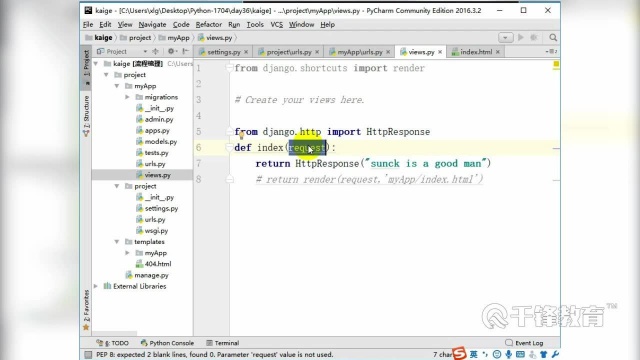Open Search Everywhere magnifier icon

click(x=553, y=38)
